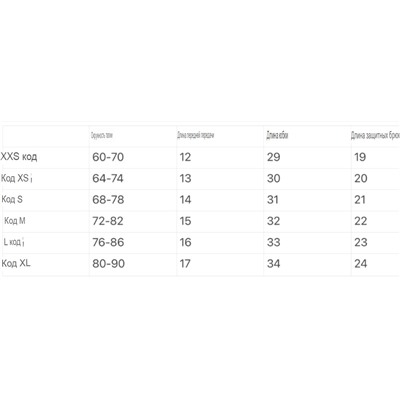Click the cell with value 29
Image resolution: width=400 pixels, height=400 pixels.
(273, 157)
